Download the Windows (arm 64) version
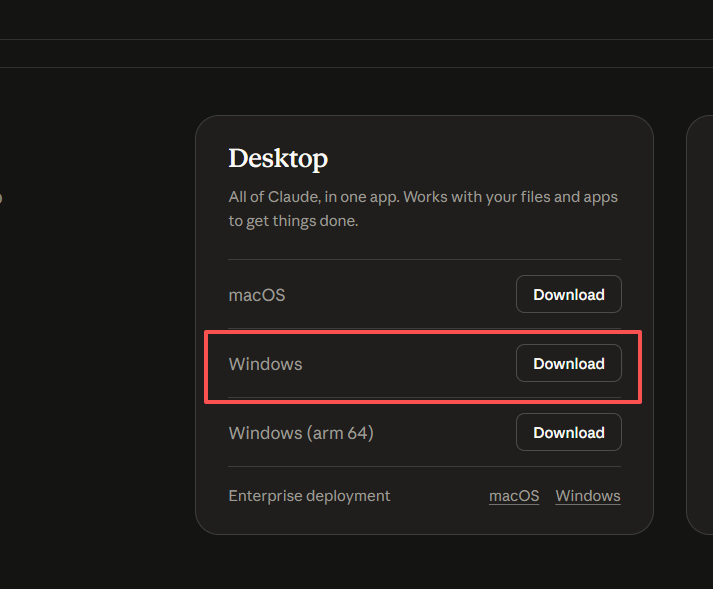 pos(568,433)
